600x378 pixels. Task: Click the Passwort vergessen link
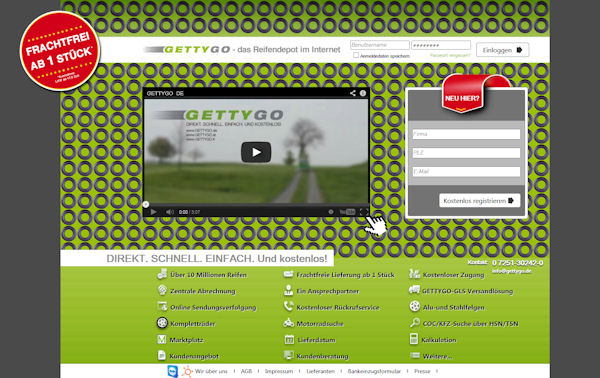[450, 55]
